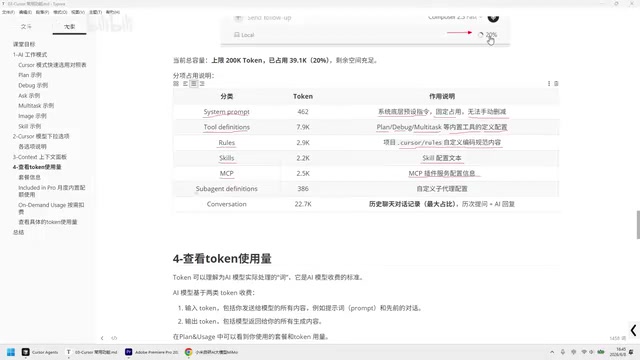
Task: Go to Debug 示例 in outline
Action: click(x=33, y=85)
